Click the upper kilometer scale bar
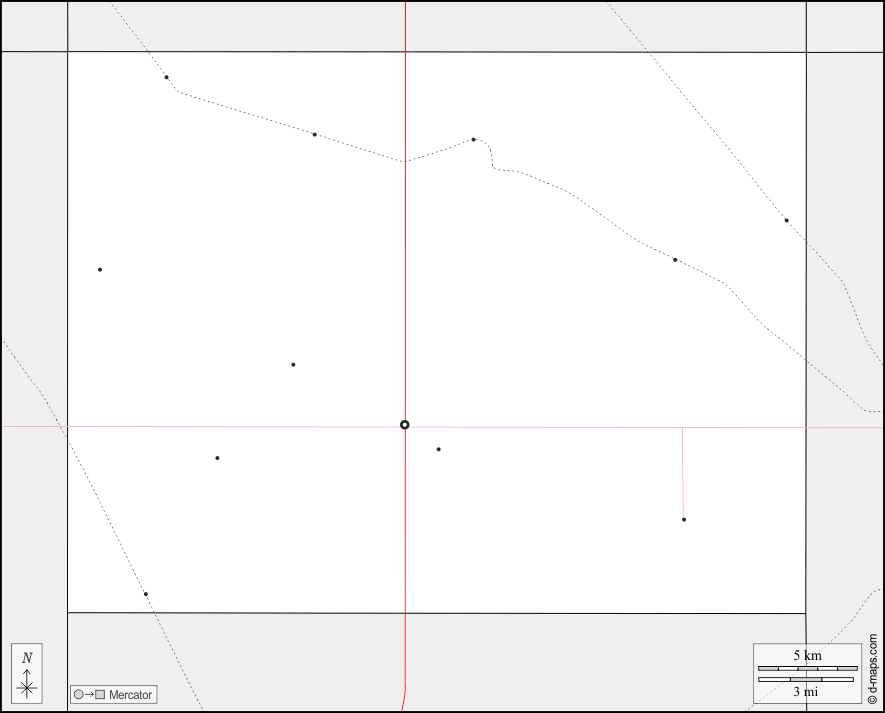Viewport: 885px width, 713px height. point(807,668)
